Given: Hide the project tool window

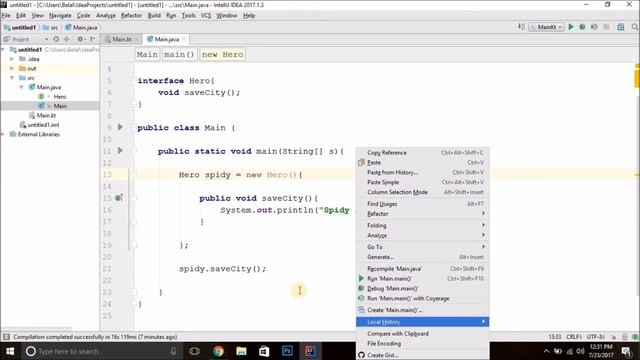Looking at the screenshot, I should pos(93,39).
